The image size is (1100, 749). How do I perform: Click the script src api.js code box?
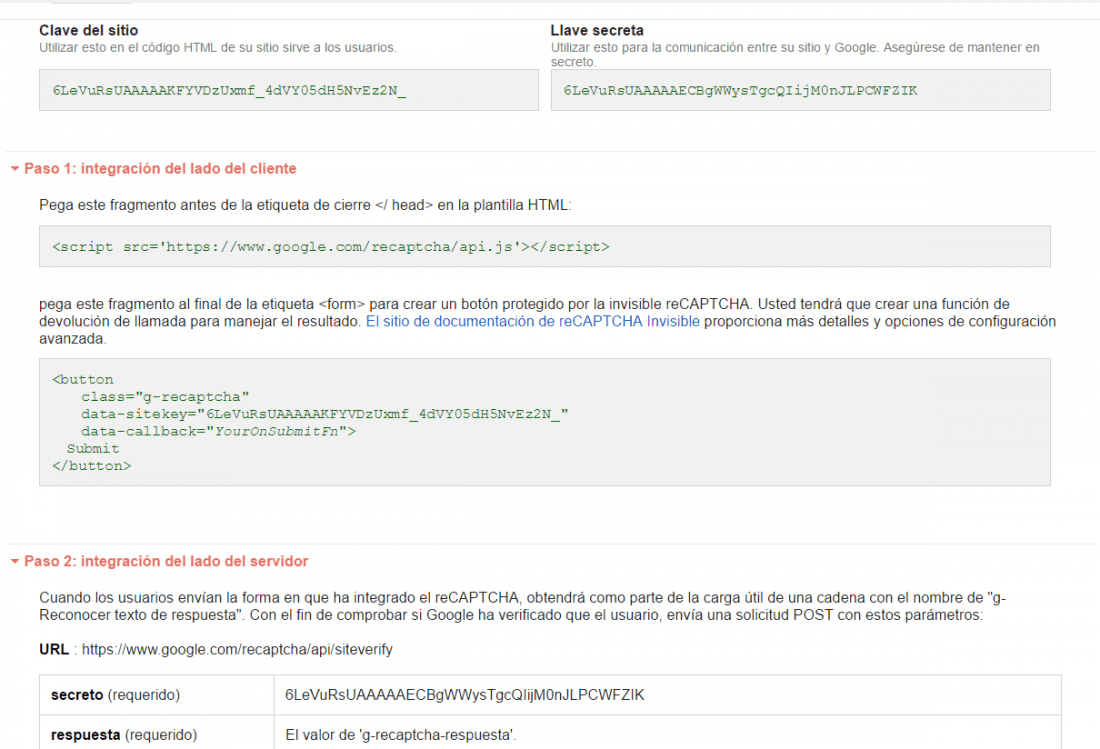tap(544, 246)
